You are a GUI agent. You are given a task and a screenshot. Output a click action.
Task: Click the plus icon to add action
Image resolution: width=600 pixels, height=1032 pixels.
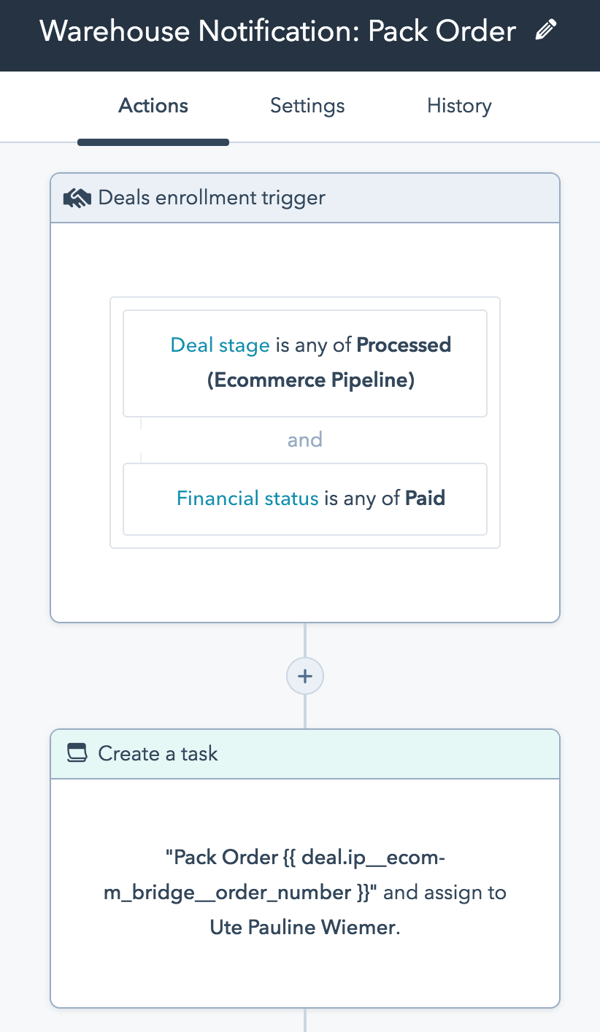pyautogui.click(x=305, y=677)
